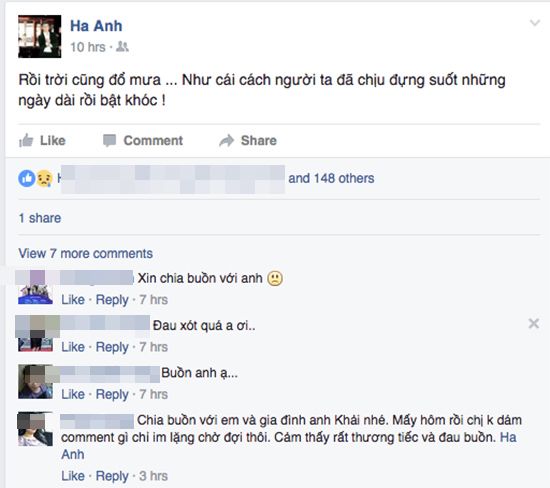Open the sad reaction emoji icon
Viewport: 550px width, 488px height.
click(x=44, y=179)
